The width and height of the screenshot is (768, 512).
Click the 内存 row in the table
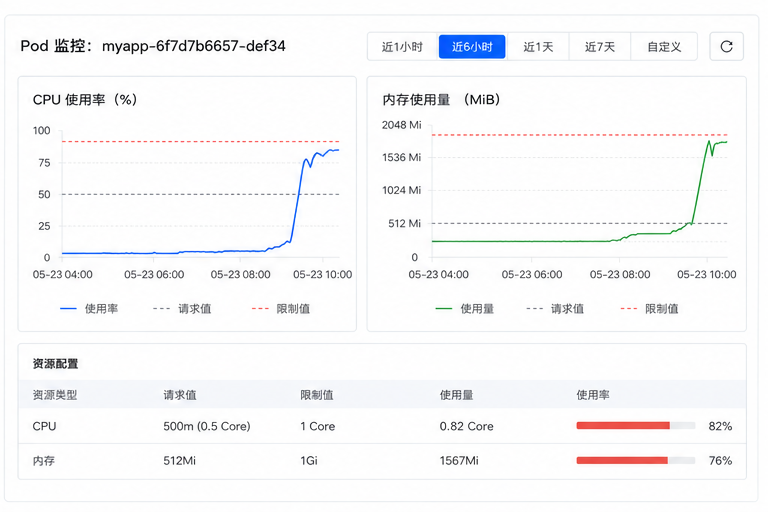382,461
